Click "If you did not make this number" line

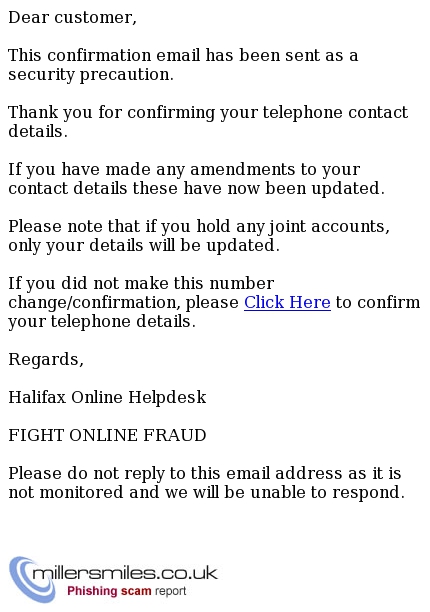click(x=141, y=283)
